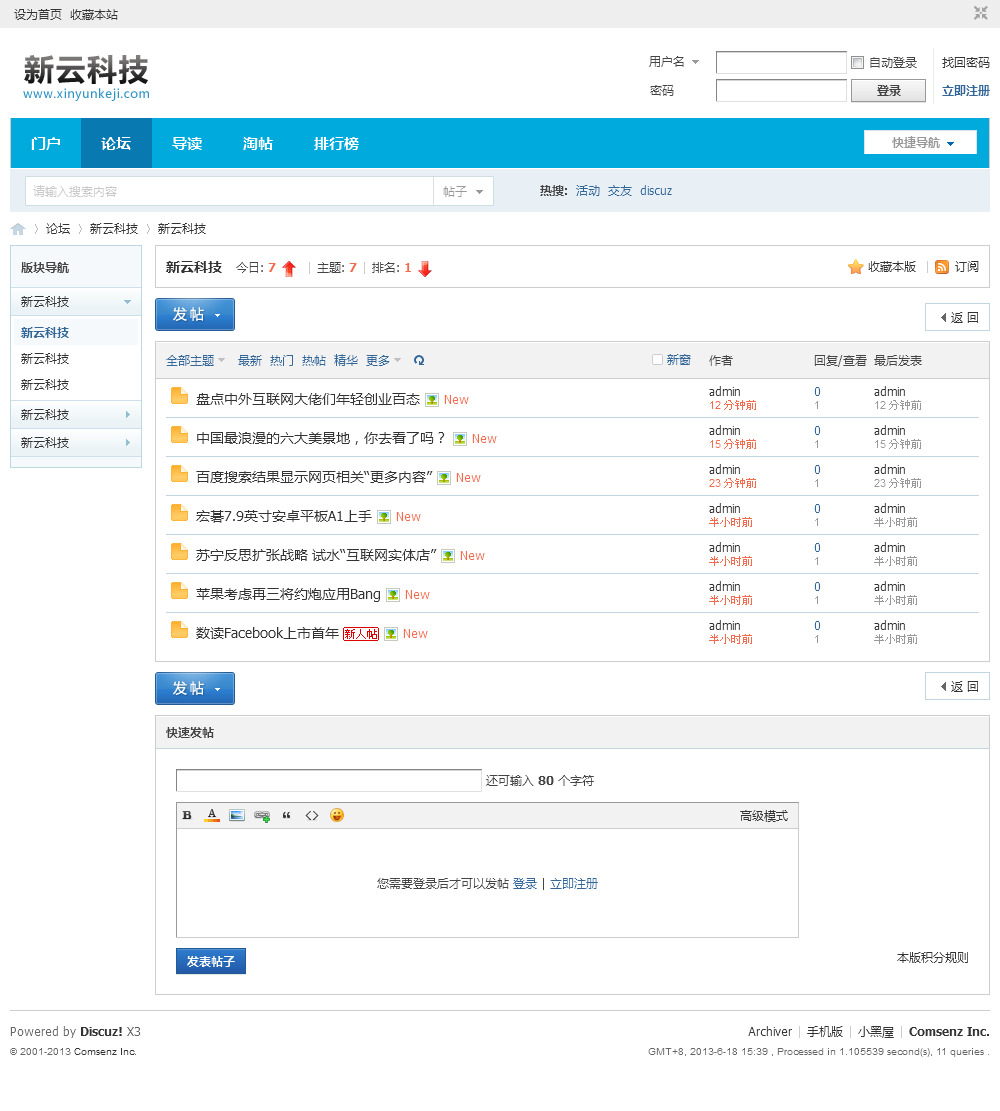Image resolution: width=1000 pixels, height=1111 pixels.
Task: Click the RSS 订阅 subscription icon
Action: click(941, 267)
